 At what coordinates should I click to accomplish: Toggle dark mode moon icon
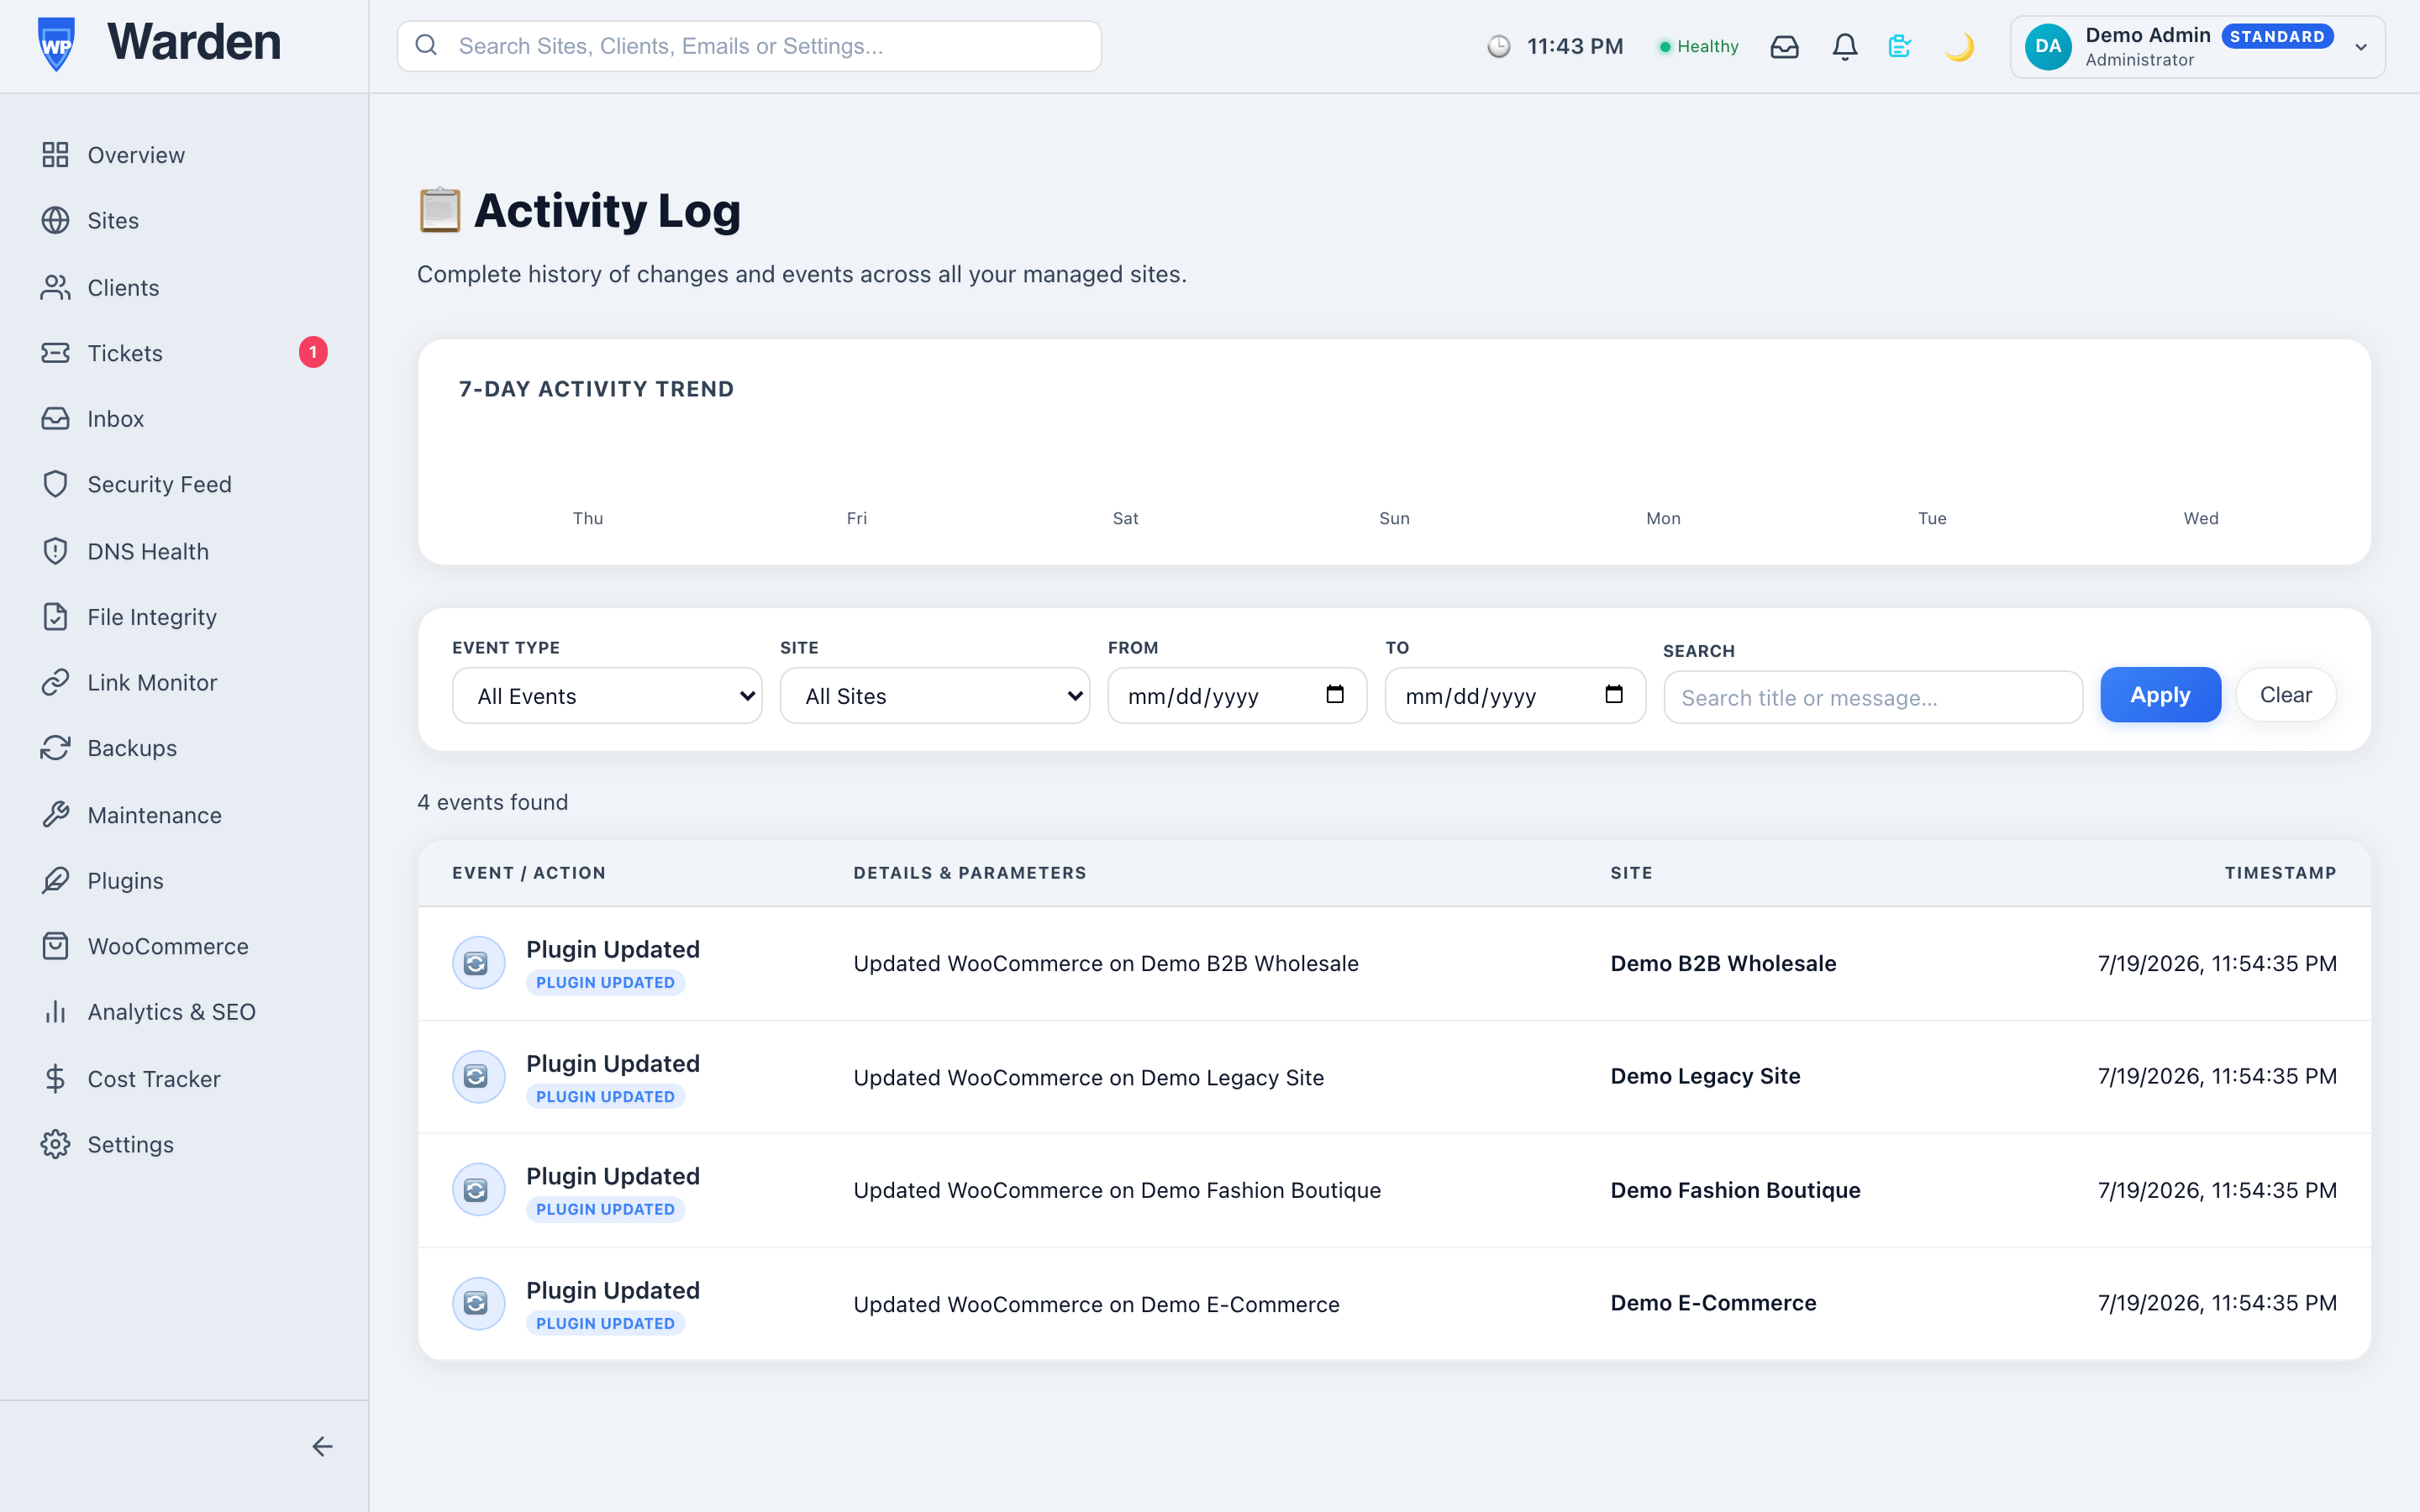pos(1959,47)
